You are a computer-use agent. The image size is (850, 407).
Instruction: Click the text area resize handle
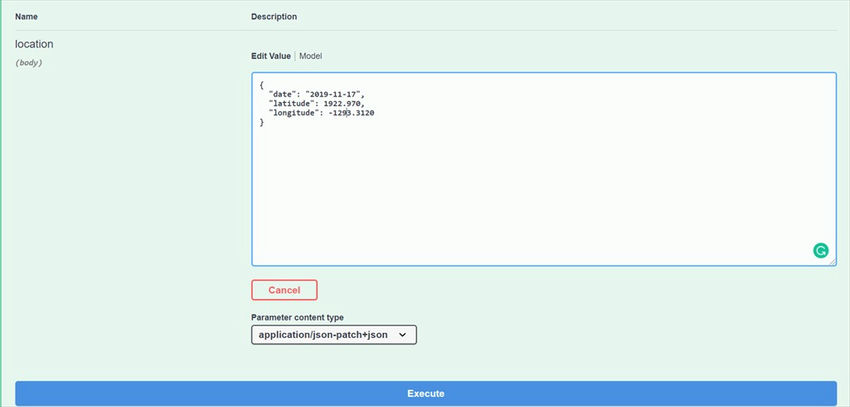pyautogui.click(x=832, y=262)
